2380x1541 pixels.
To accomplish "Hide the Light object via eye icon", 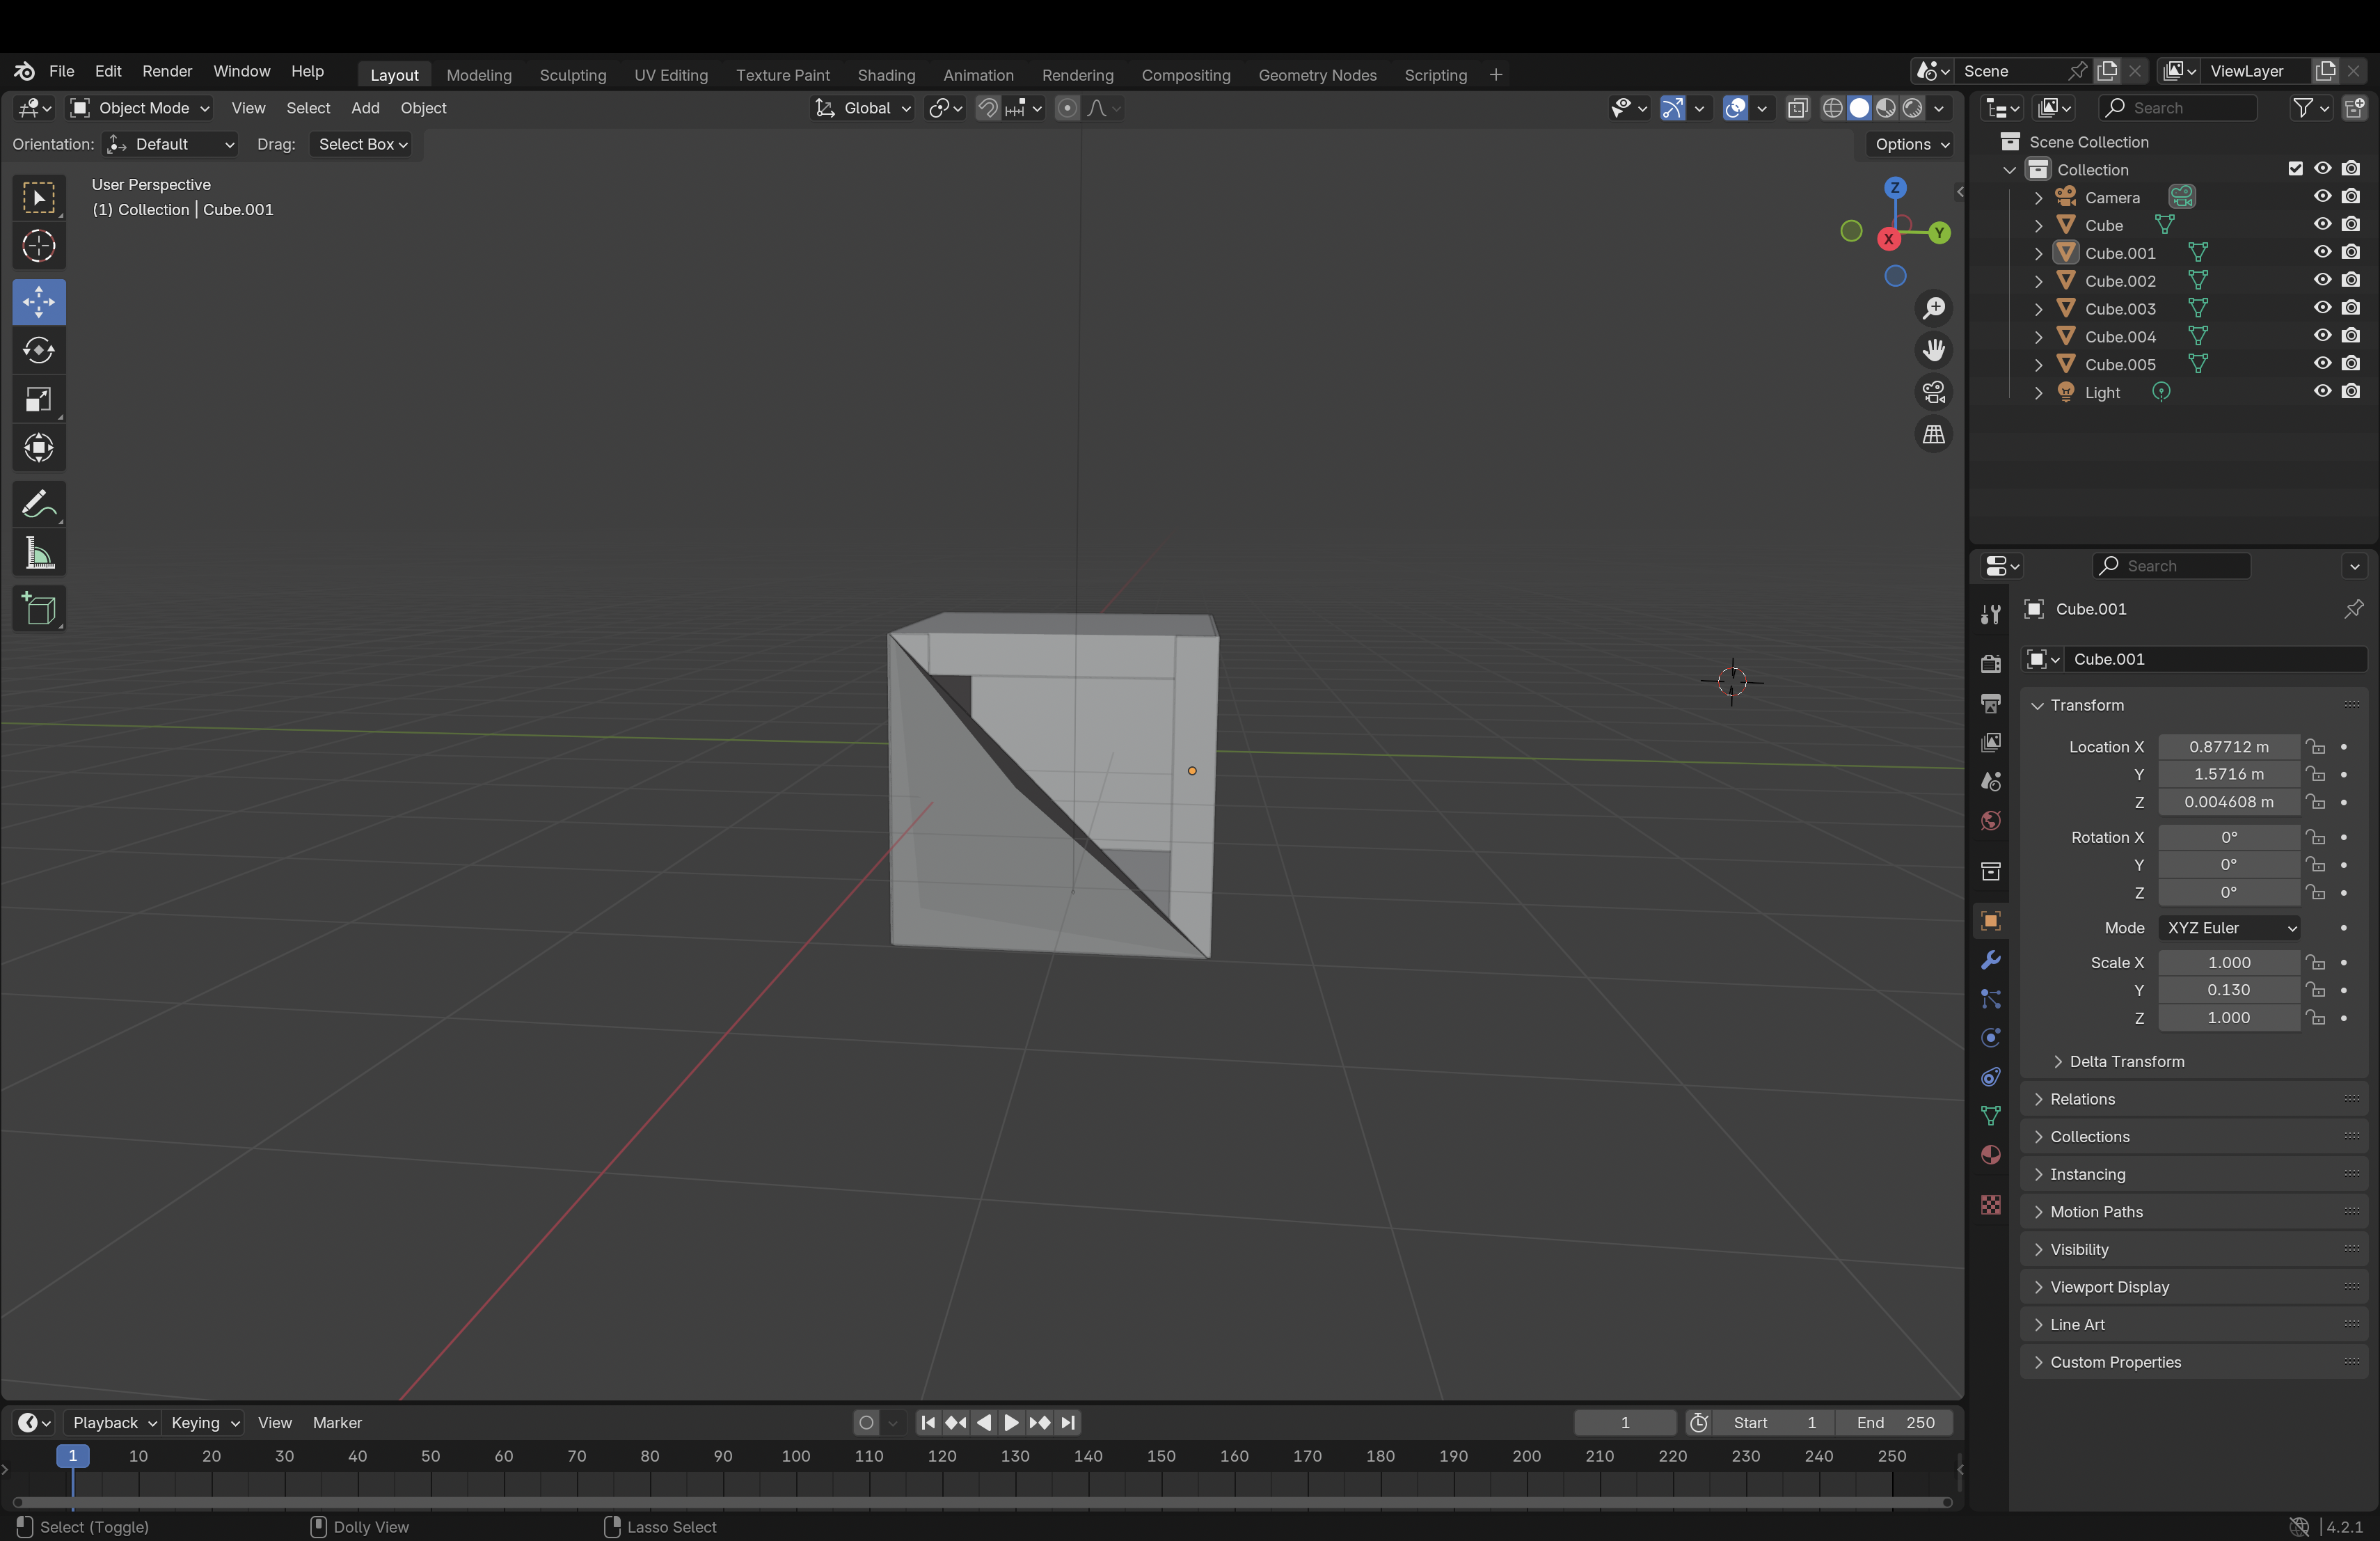I will (x=2322, y=392).
